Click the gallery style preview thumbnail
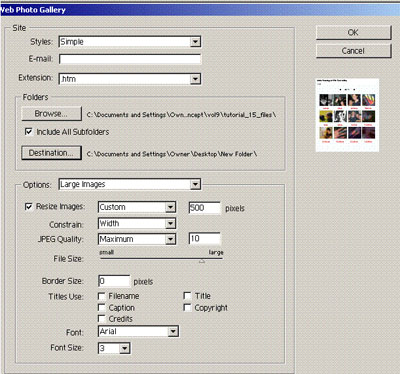The width and height of the screenshot is (400, 374). click(347, 115)
